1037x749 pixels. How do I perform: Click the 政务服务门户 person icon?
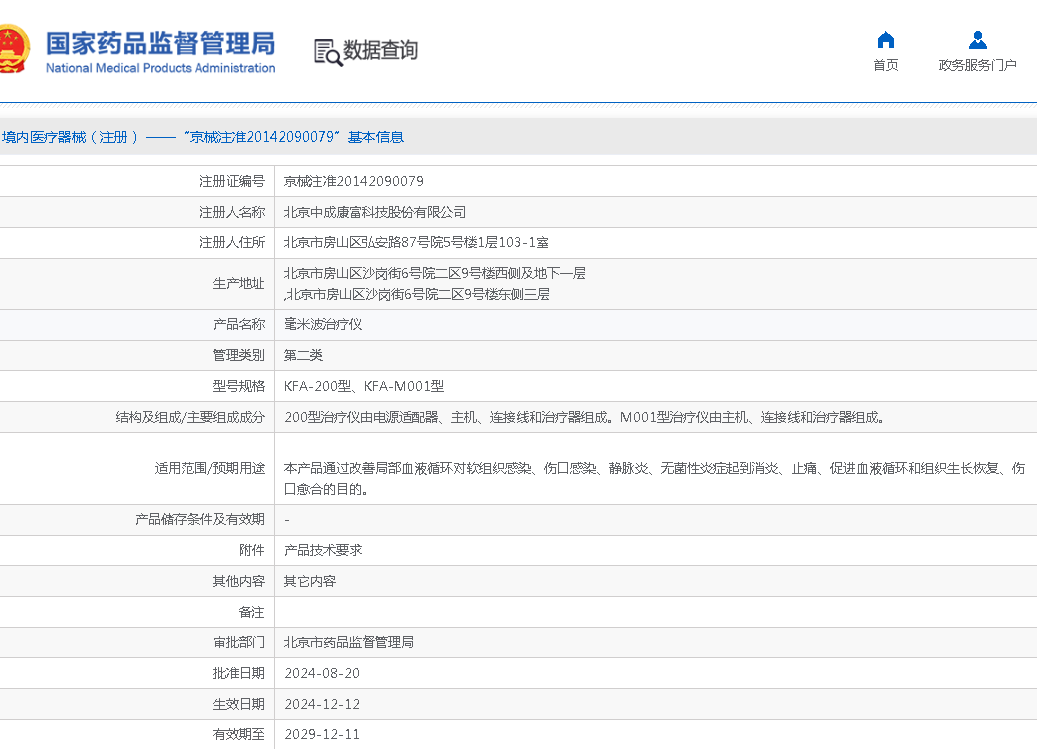coord(977,40)
